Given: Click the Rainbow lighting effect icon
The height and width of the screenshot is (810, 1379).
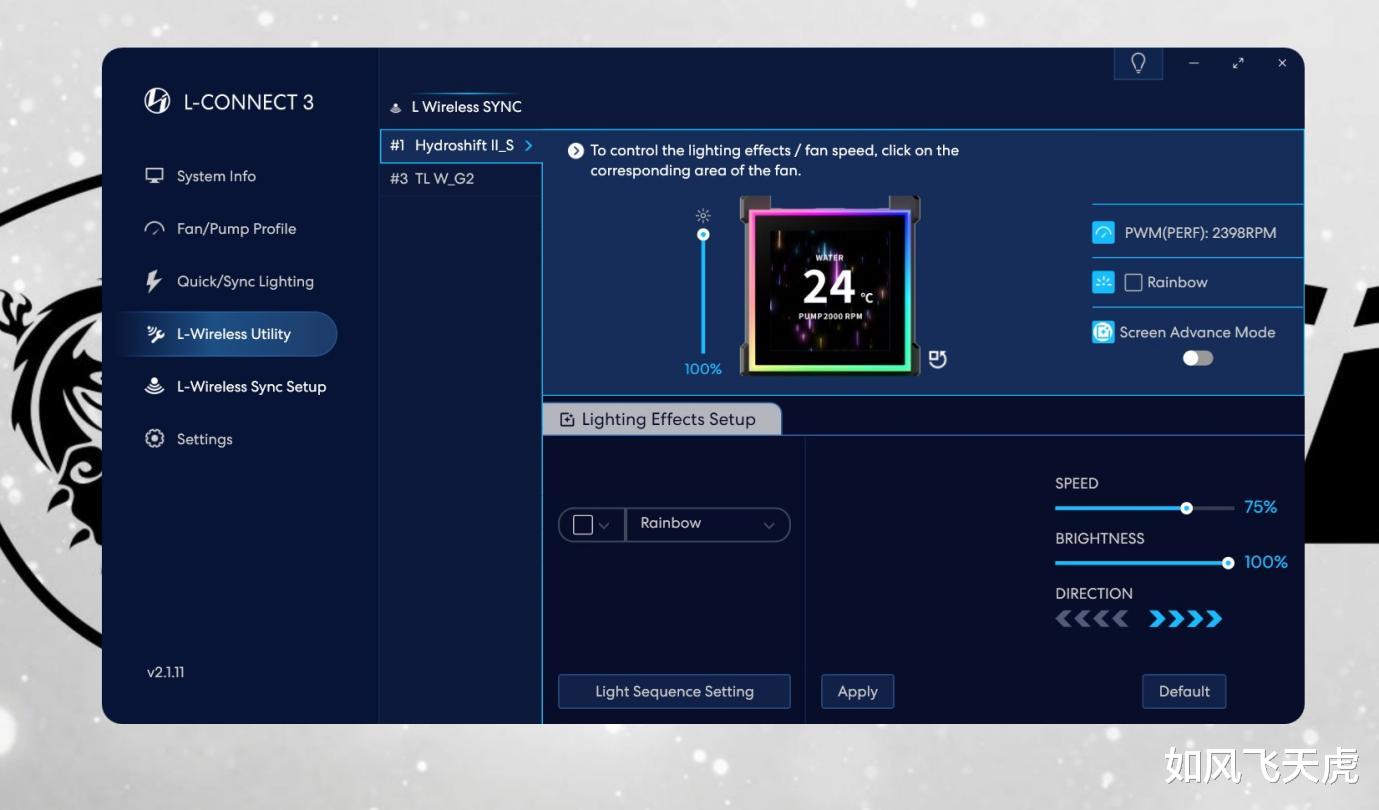Looking at the screenshot, I should [1103, 282].
